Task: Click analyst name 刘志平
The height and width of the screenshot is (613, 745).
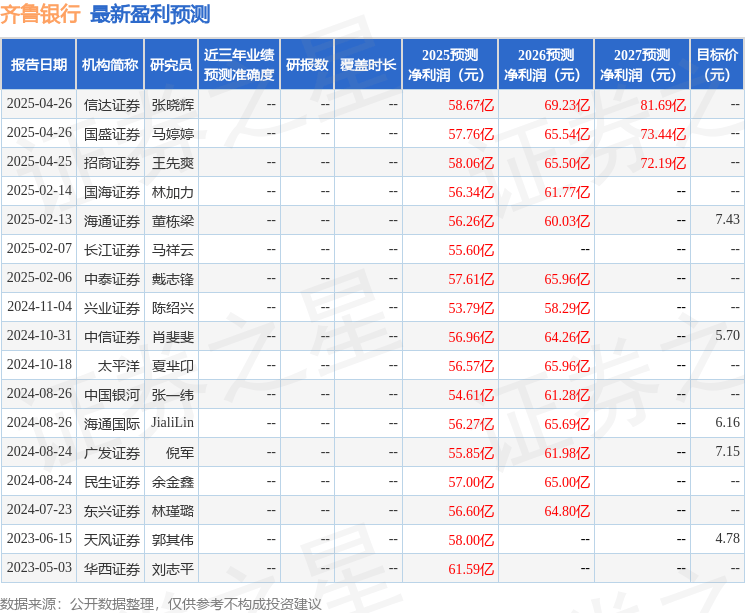Action: (172, 569)
